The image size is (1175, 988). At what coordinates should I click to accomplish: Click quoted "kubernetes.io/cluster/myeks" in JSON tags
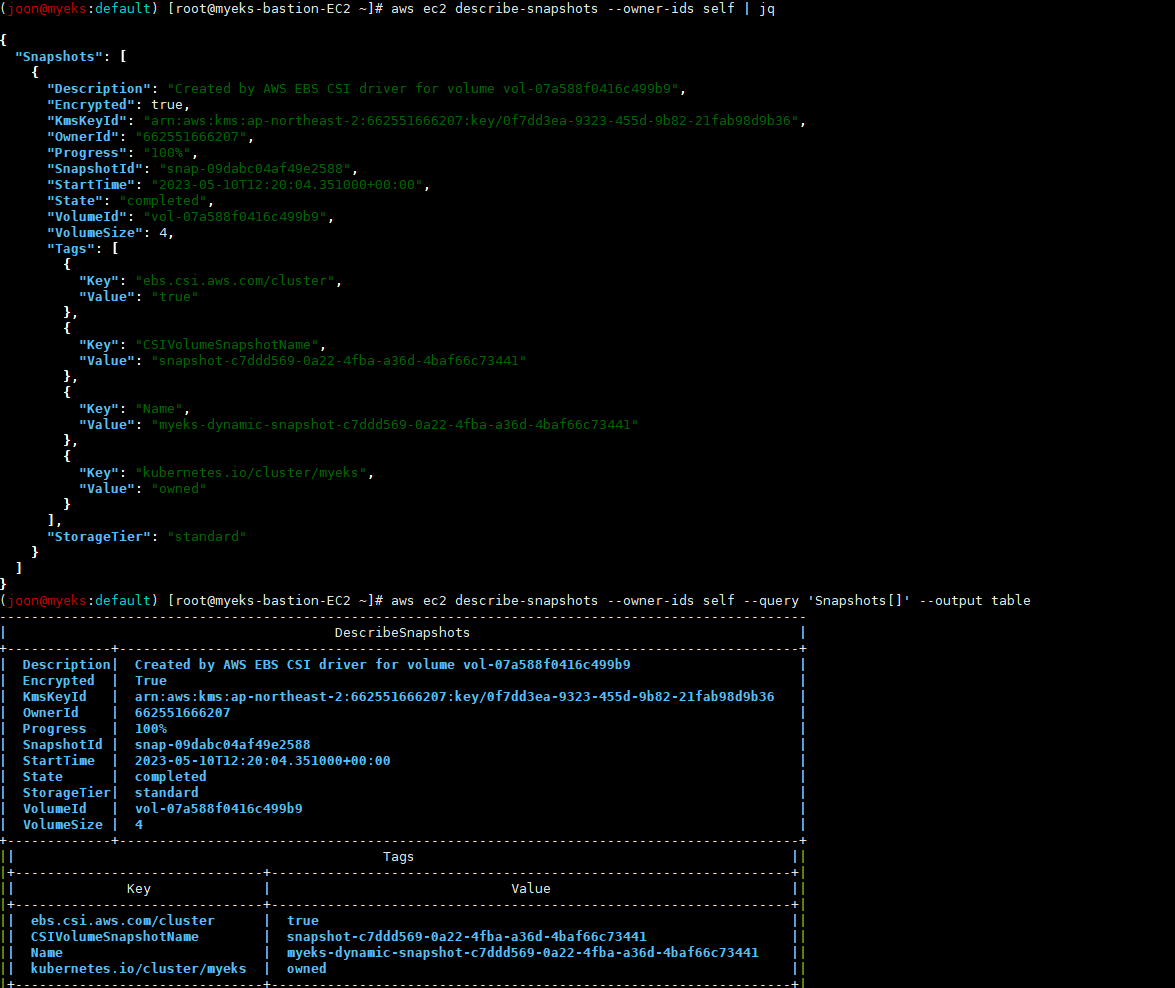click(252, 472)
